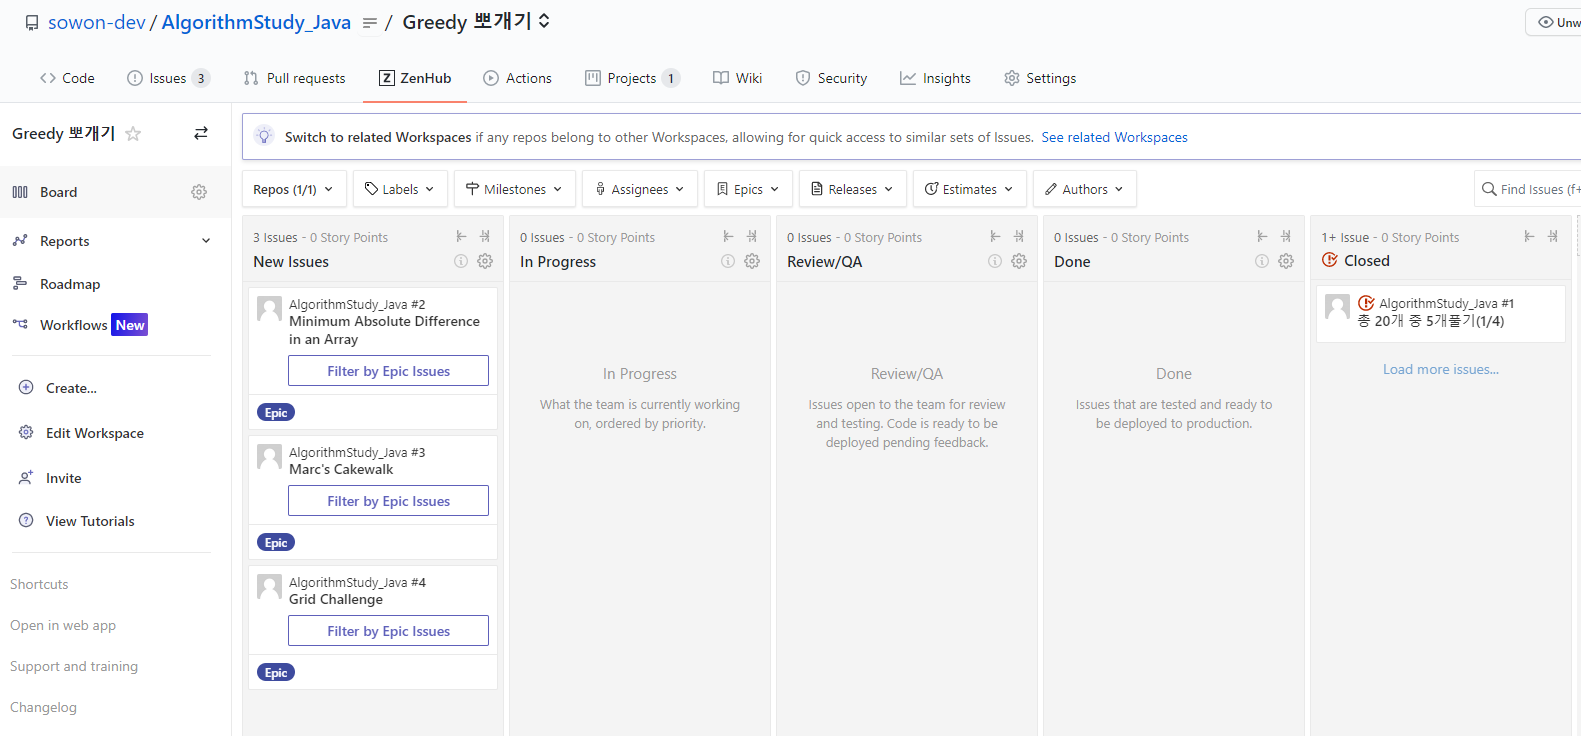Expand the Reports section chevron

click(206, 241)
